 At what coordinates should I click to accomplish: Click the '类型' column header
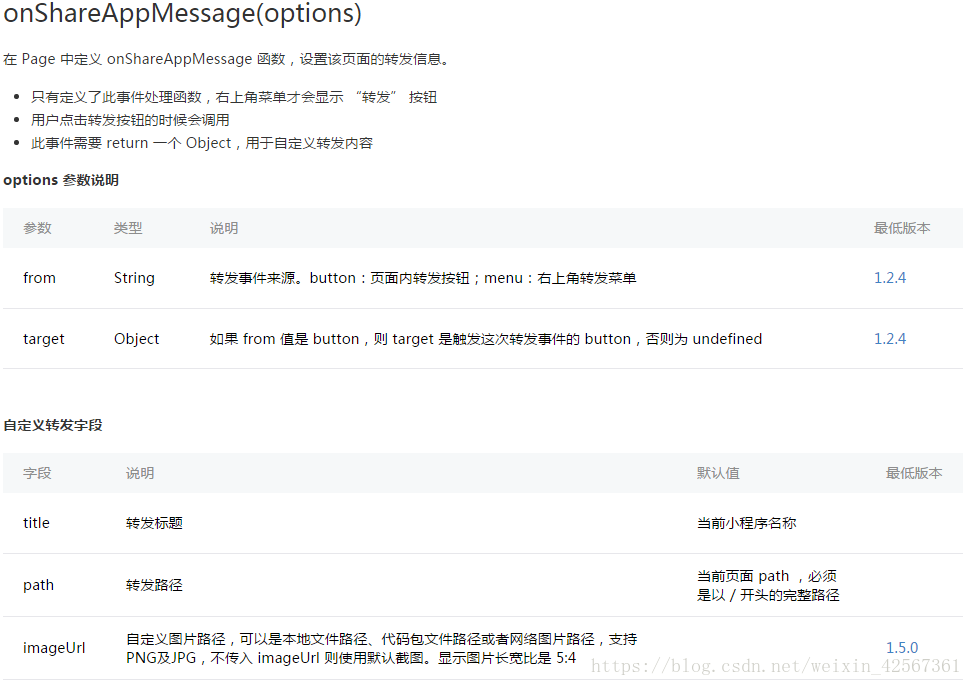point(128,228)
